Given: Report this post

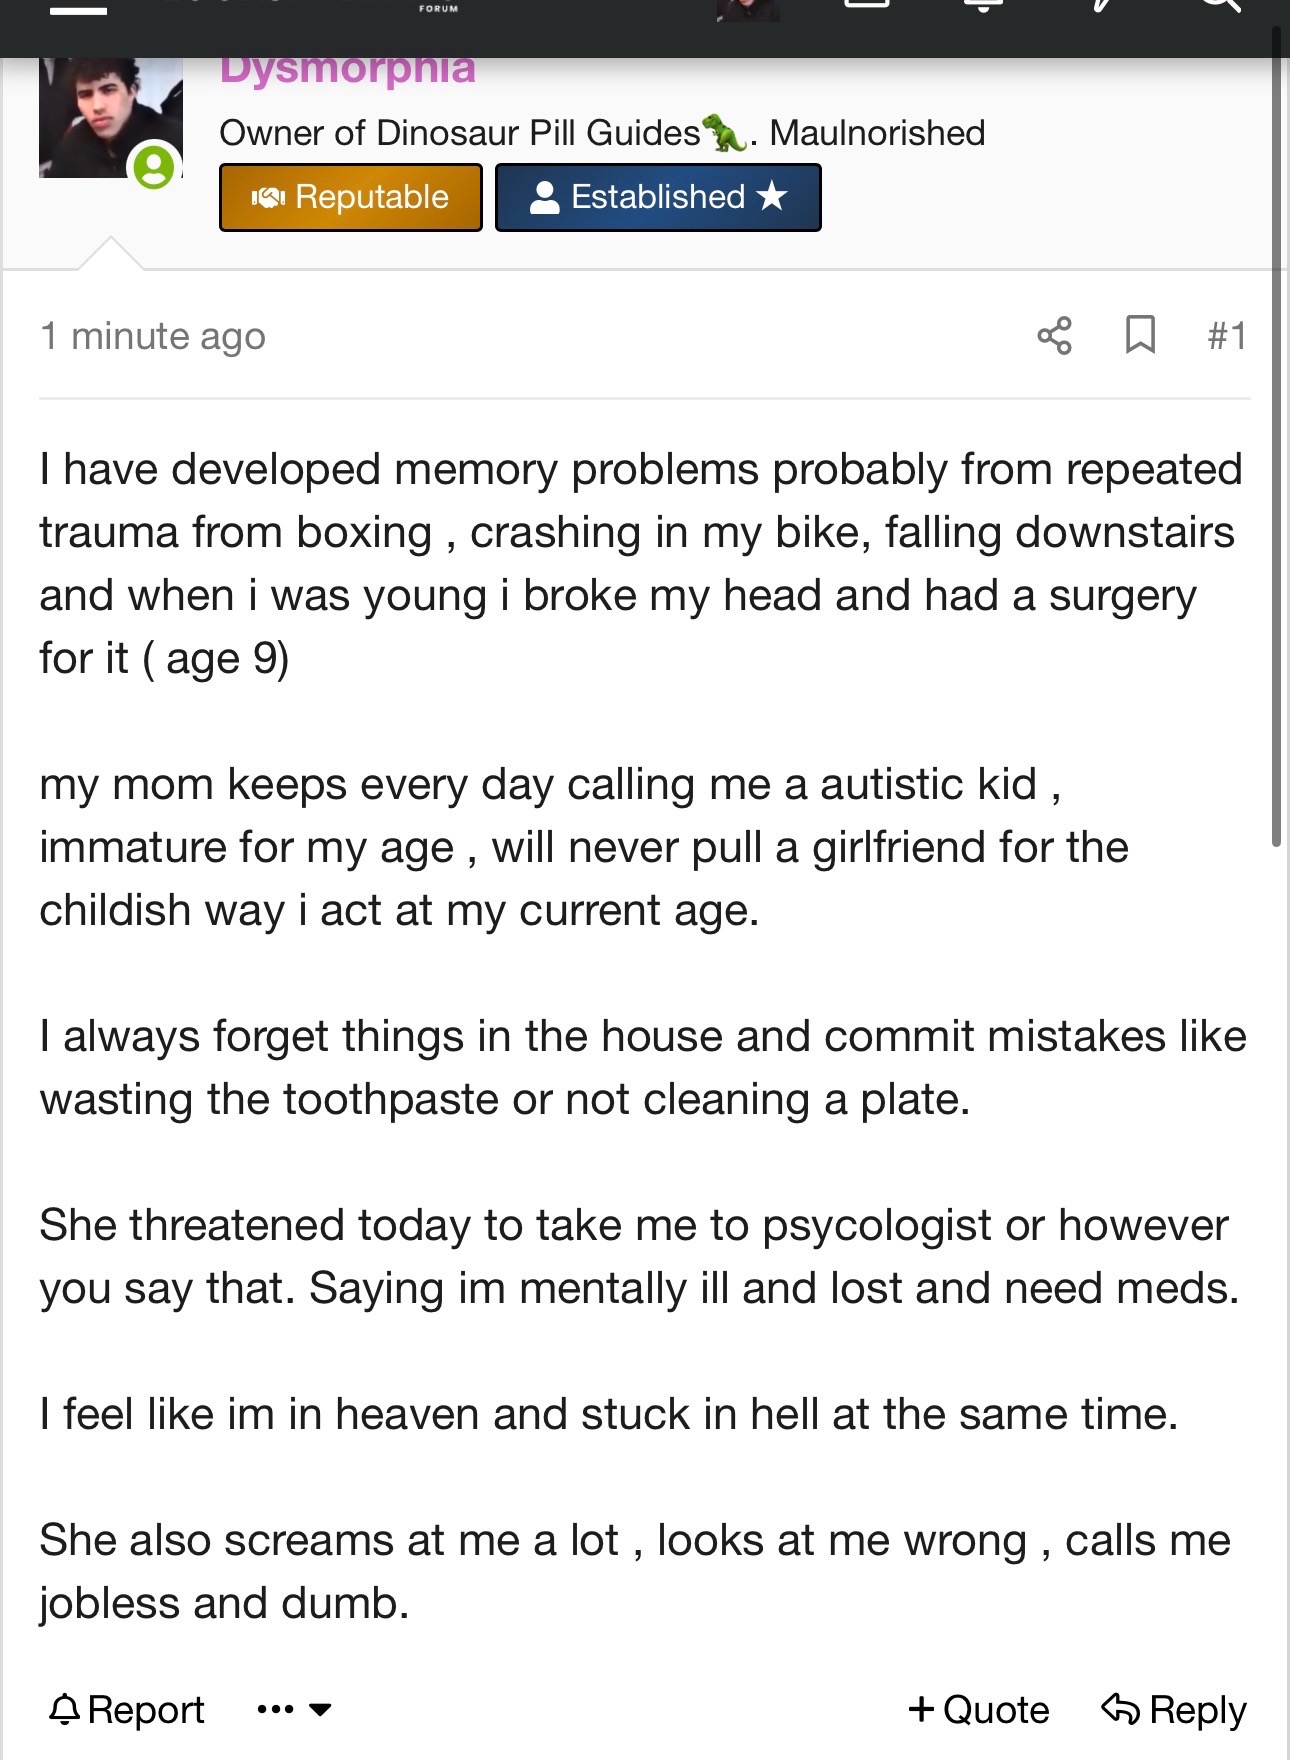Looking at the screenshot, I should (127, 1710).
